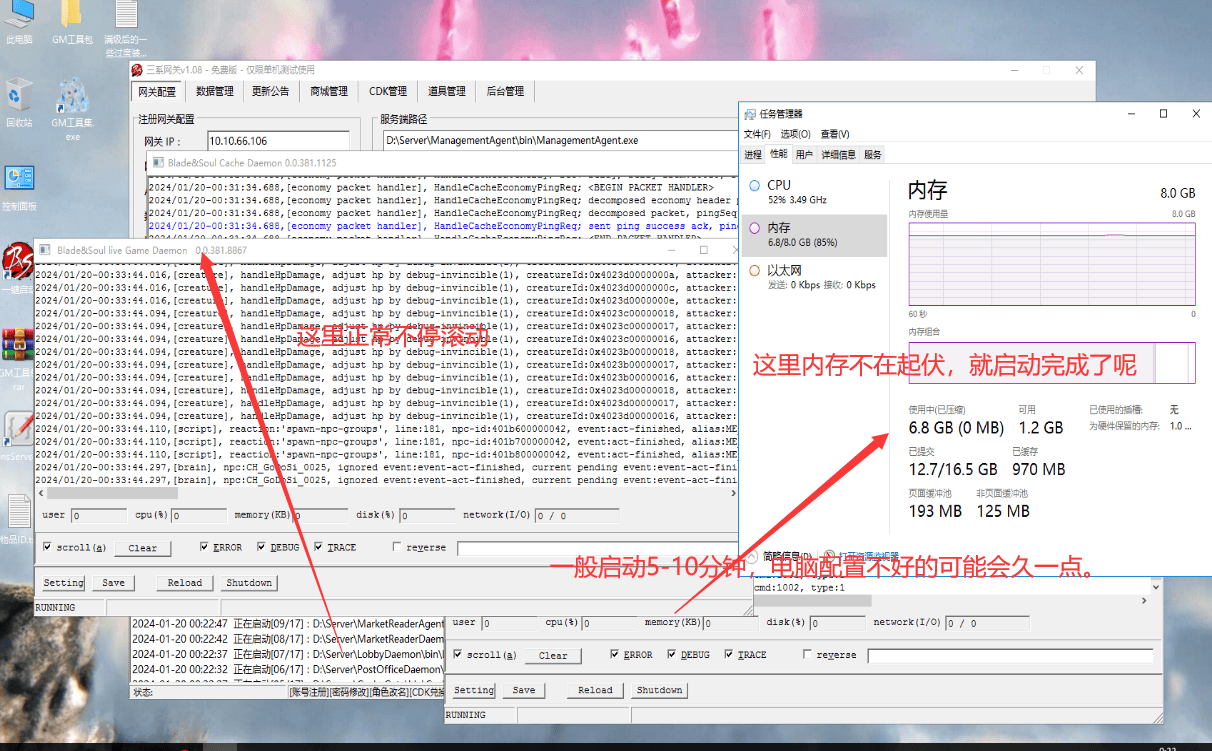Switch to the 更新公告 tab
Image resolution: width=1212 pixels, height=751 pixels.
tap(270, 91)
